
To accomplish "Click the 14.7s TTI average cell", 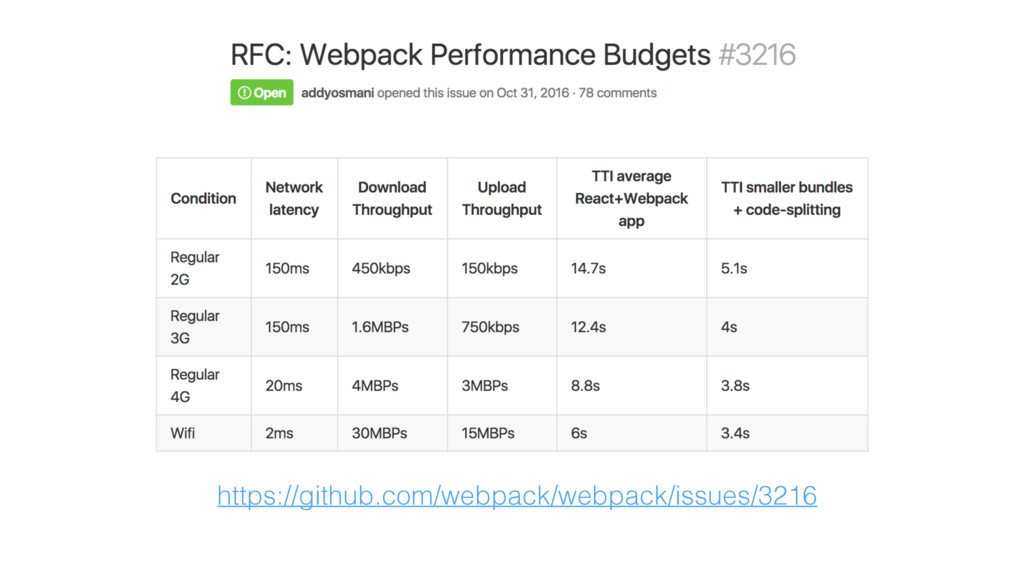I will (x=588, y=268).
